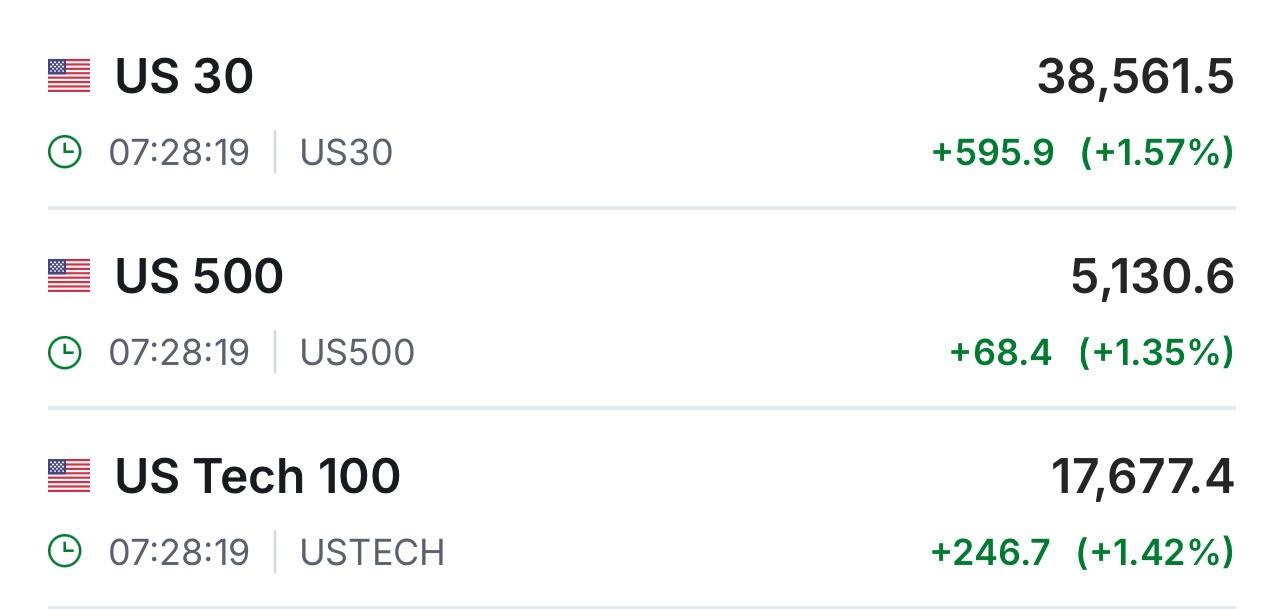Image resolution: width=1284 pixels, height=609 pixels.
Task: Click the +246.7 (+1.42%) change value
Action: click(1081, 553)
